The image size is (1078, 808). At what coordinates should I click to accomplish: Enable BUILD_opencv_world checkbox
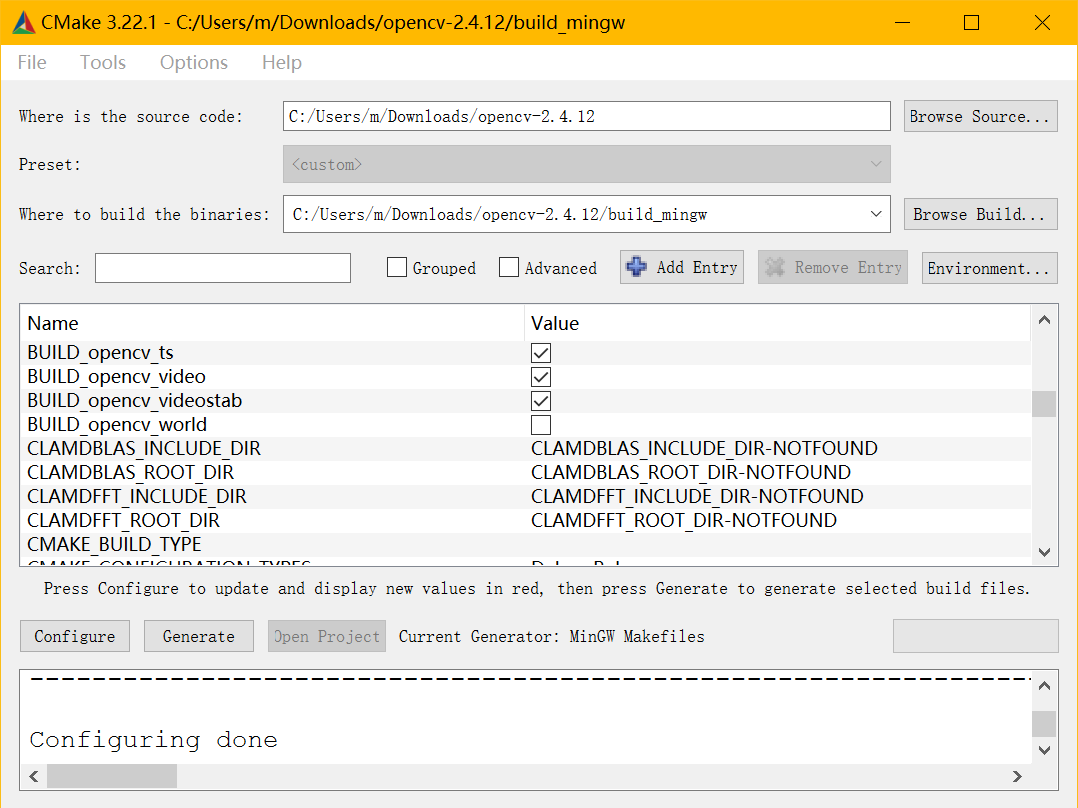[541, 425]
